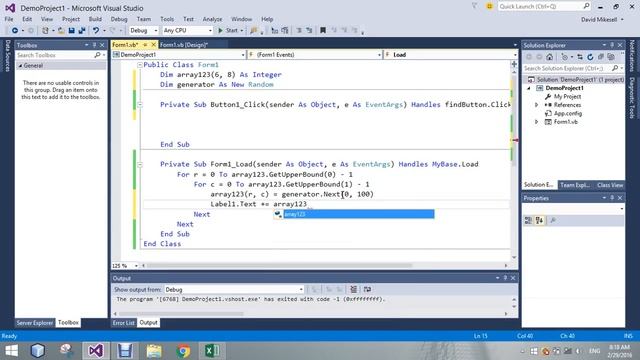Select My Project in Solution Explorer
Screen dimensions: 640x360
coord(567,97)
